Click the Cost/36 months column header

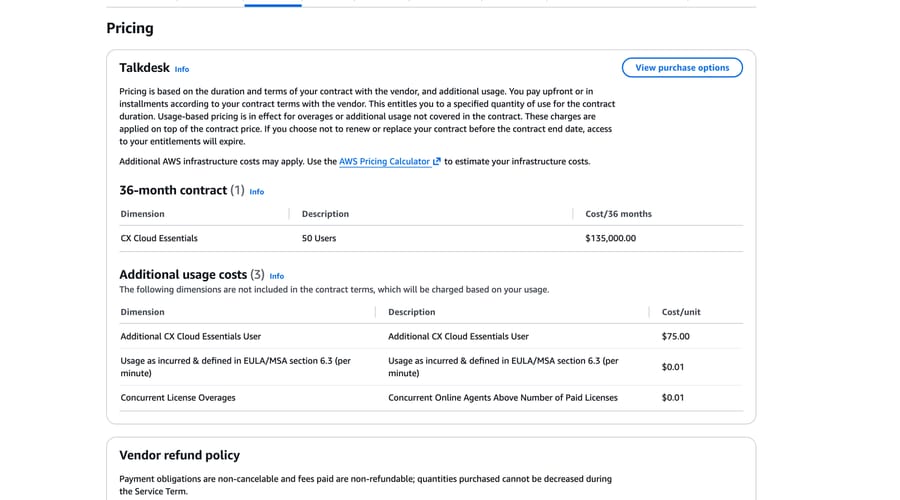[618, 214]
